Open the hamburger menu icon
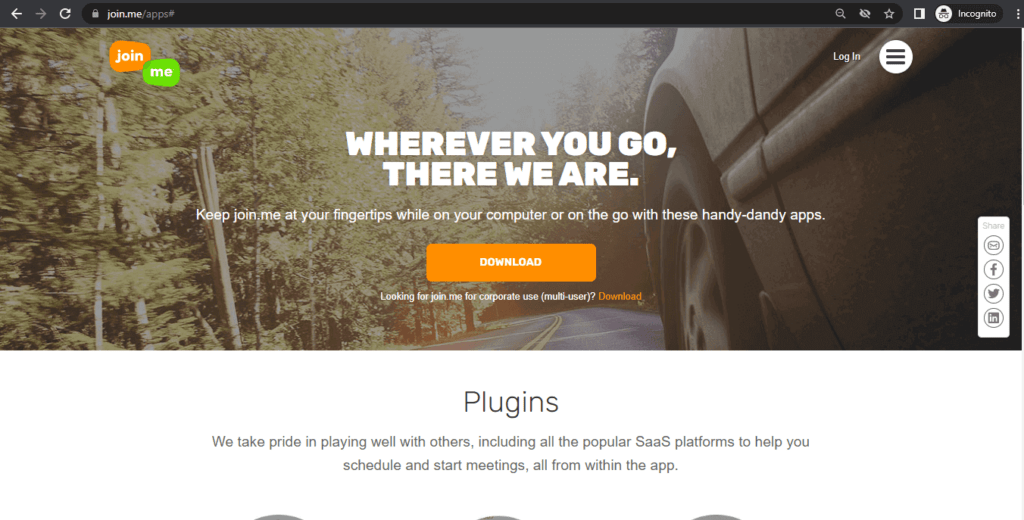This screenshot has width=1024, height=520. 895,57
